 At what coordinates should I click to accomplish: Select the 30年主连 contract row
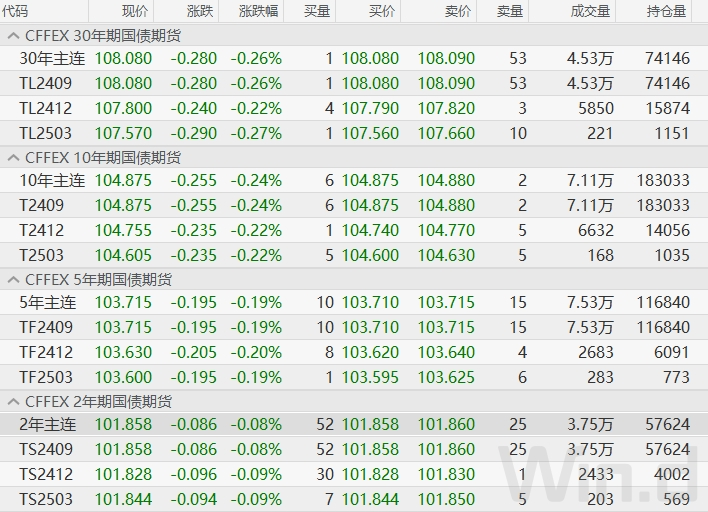(354, 58)
